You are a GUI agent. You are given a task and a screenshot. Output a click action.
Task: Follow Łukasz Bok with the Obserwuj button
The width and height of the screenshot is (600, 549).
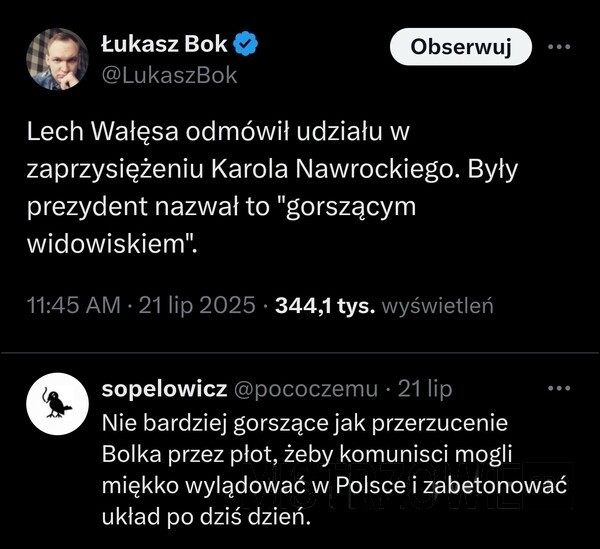click(x=461, y=47)
